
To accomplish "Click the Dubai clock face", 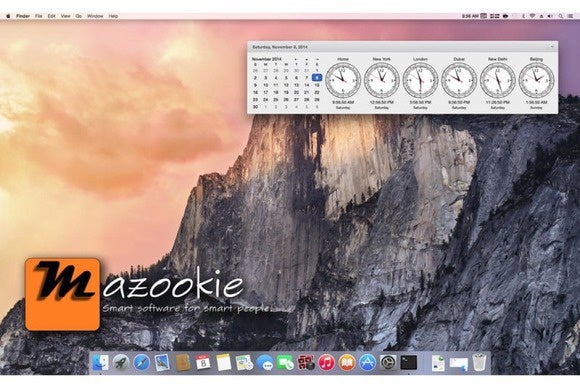I will (459, 80).
